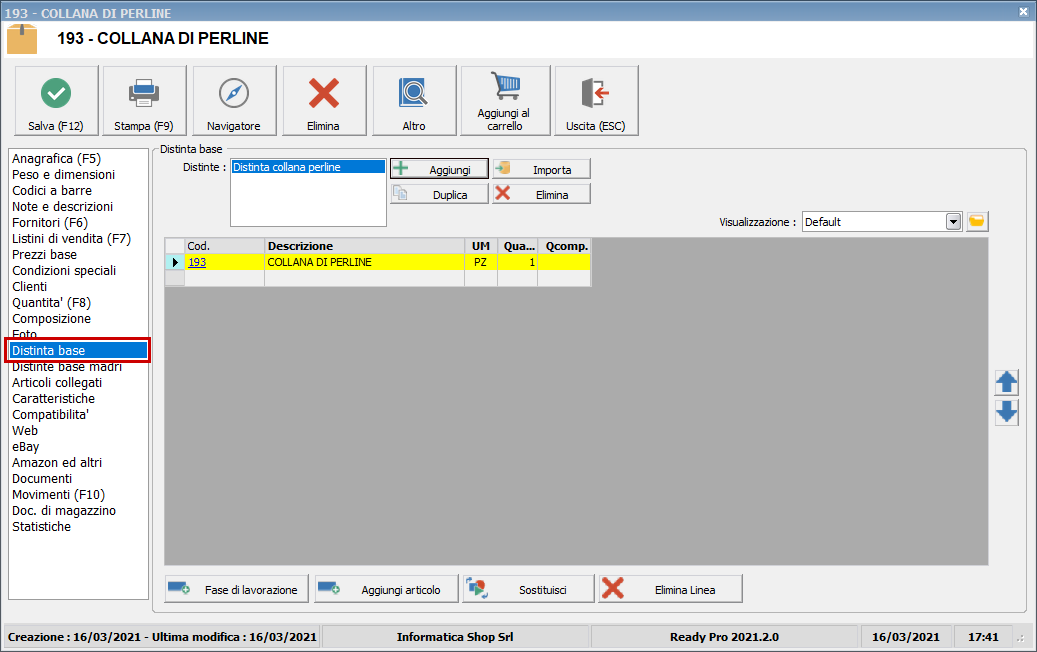Open article 193 from the grid row
Screen dimensions: 1037x652
coord(197,261)
